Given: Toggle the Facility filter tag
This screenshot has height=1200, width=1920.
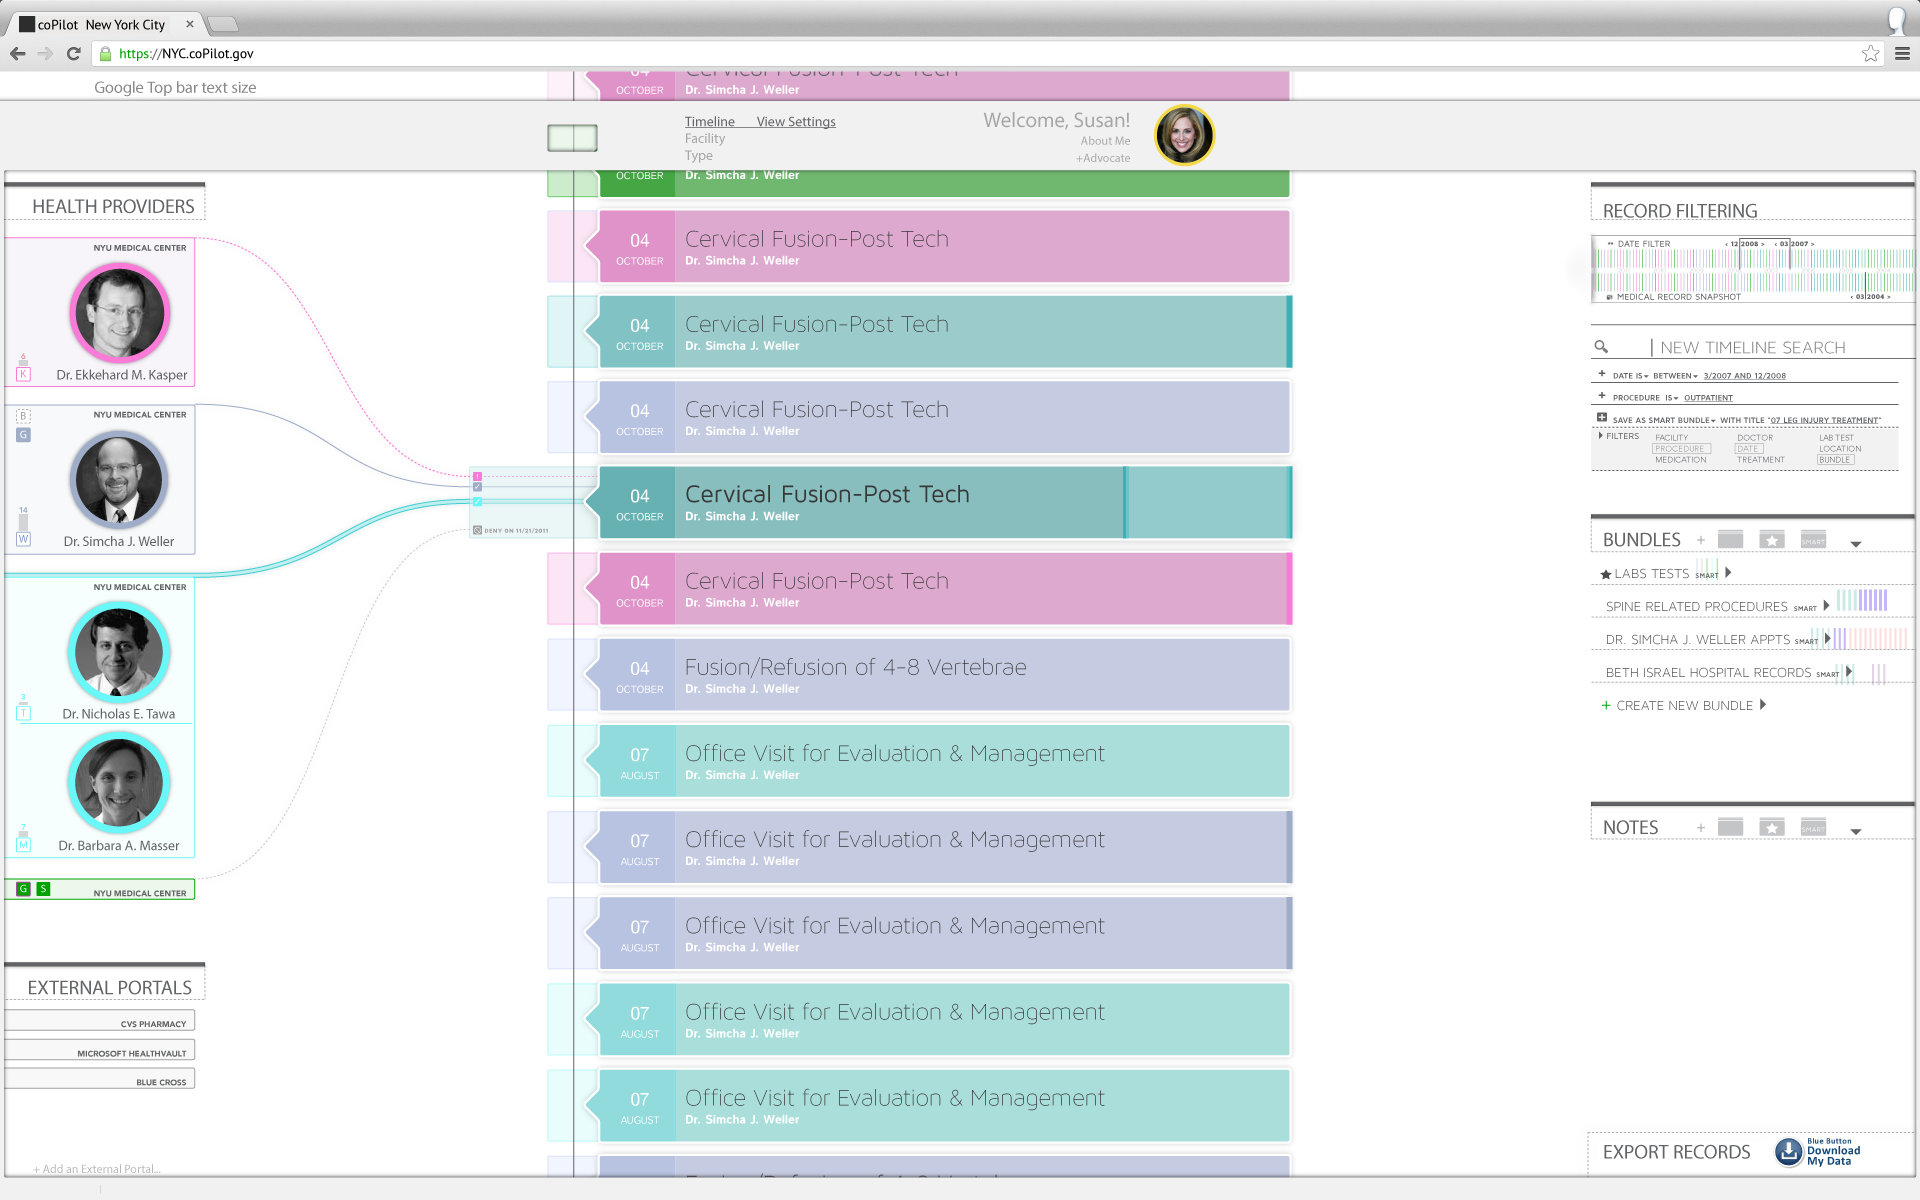Looking at the screenshot, I should click(x=1671, y=438).
